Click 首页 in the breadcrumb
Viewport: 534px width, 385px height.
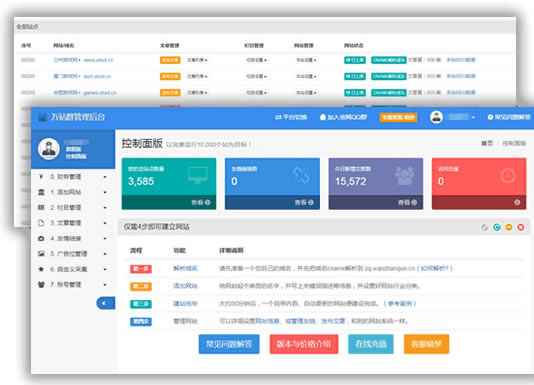pyautogui.click(x=487, y=143)
